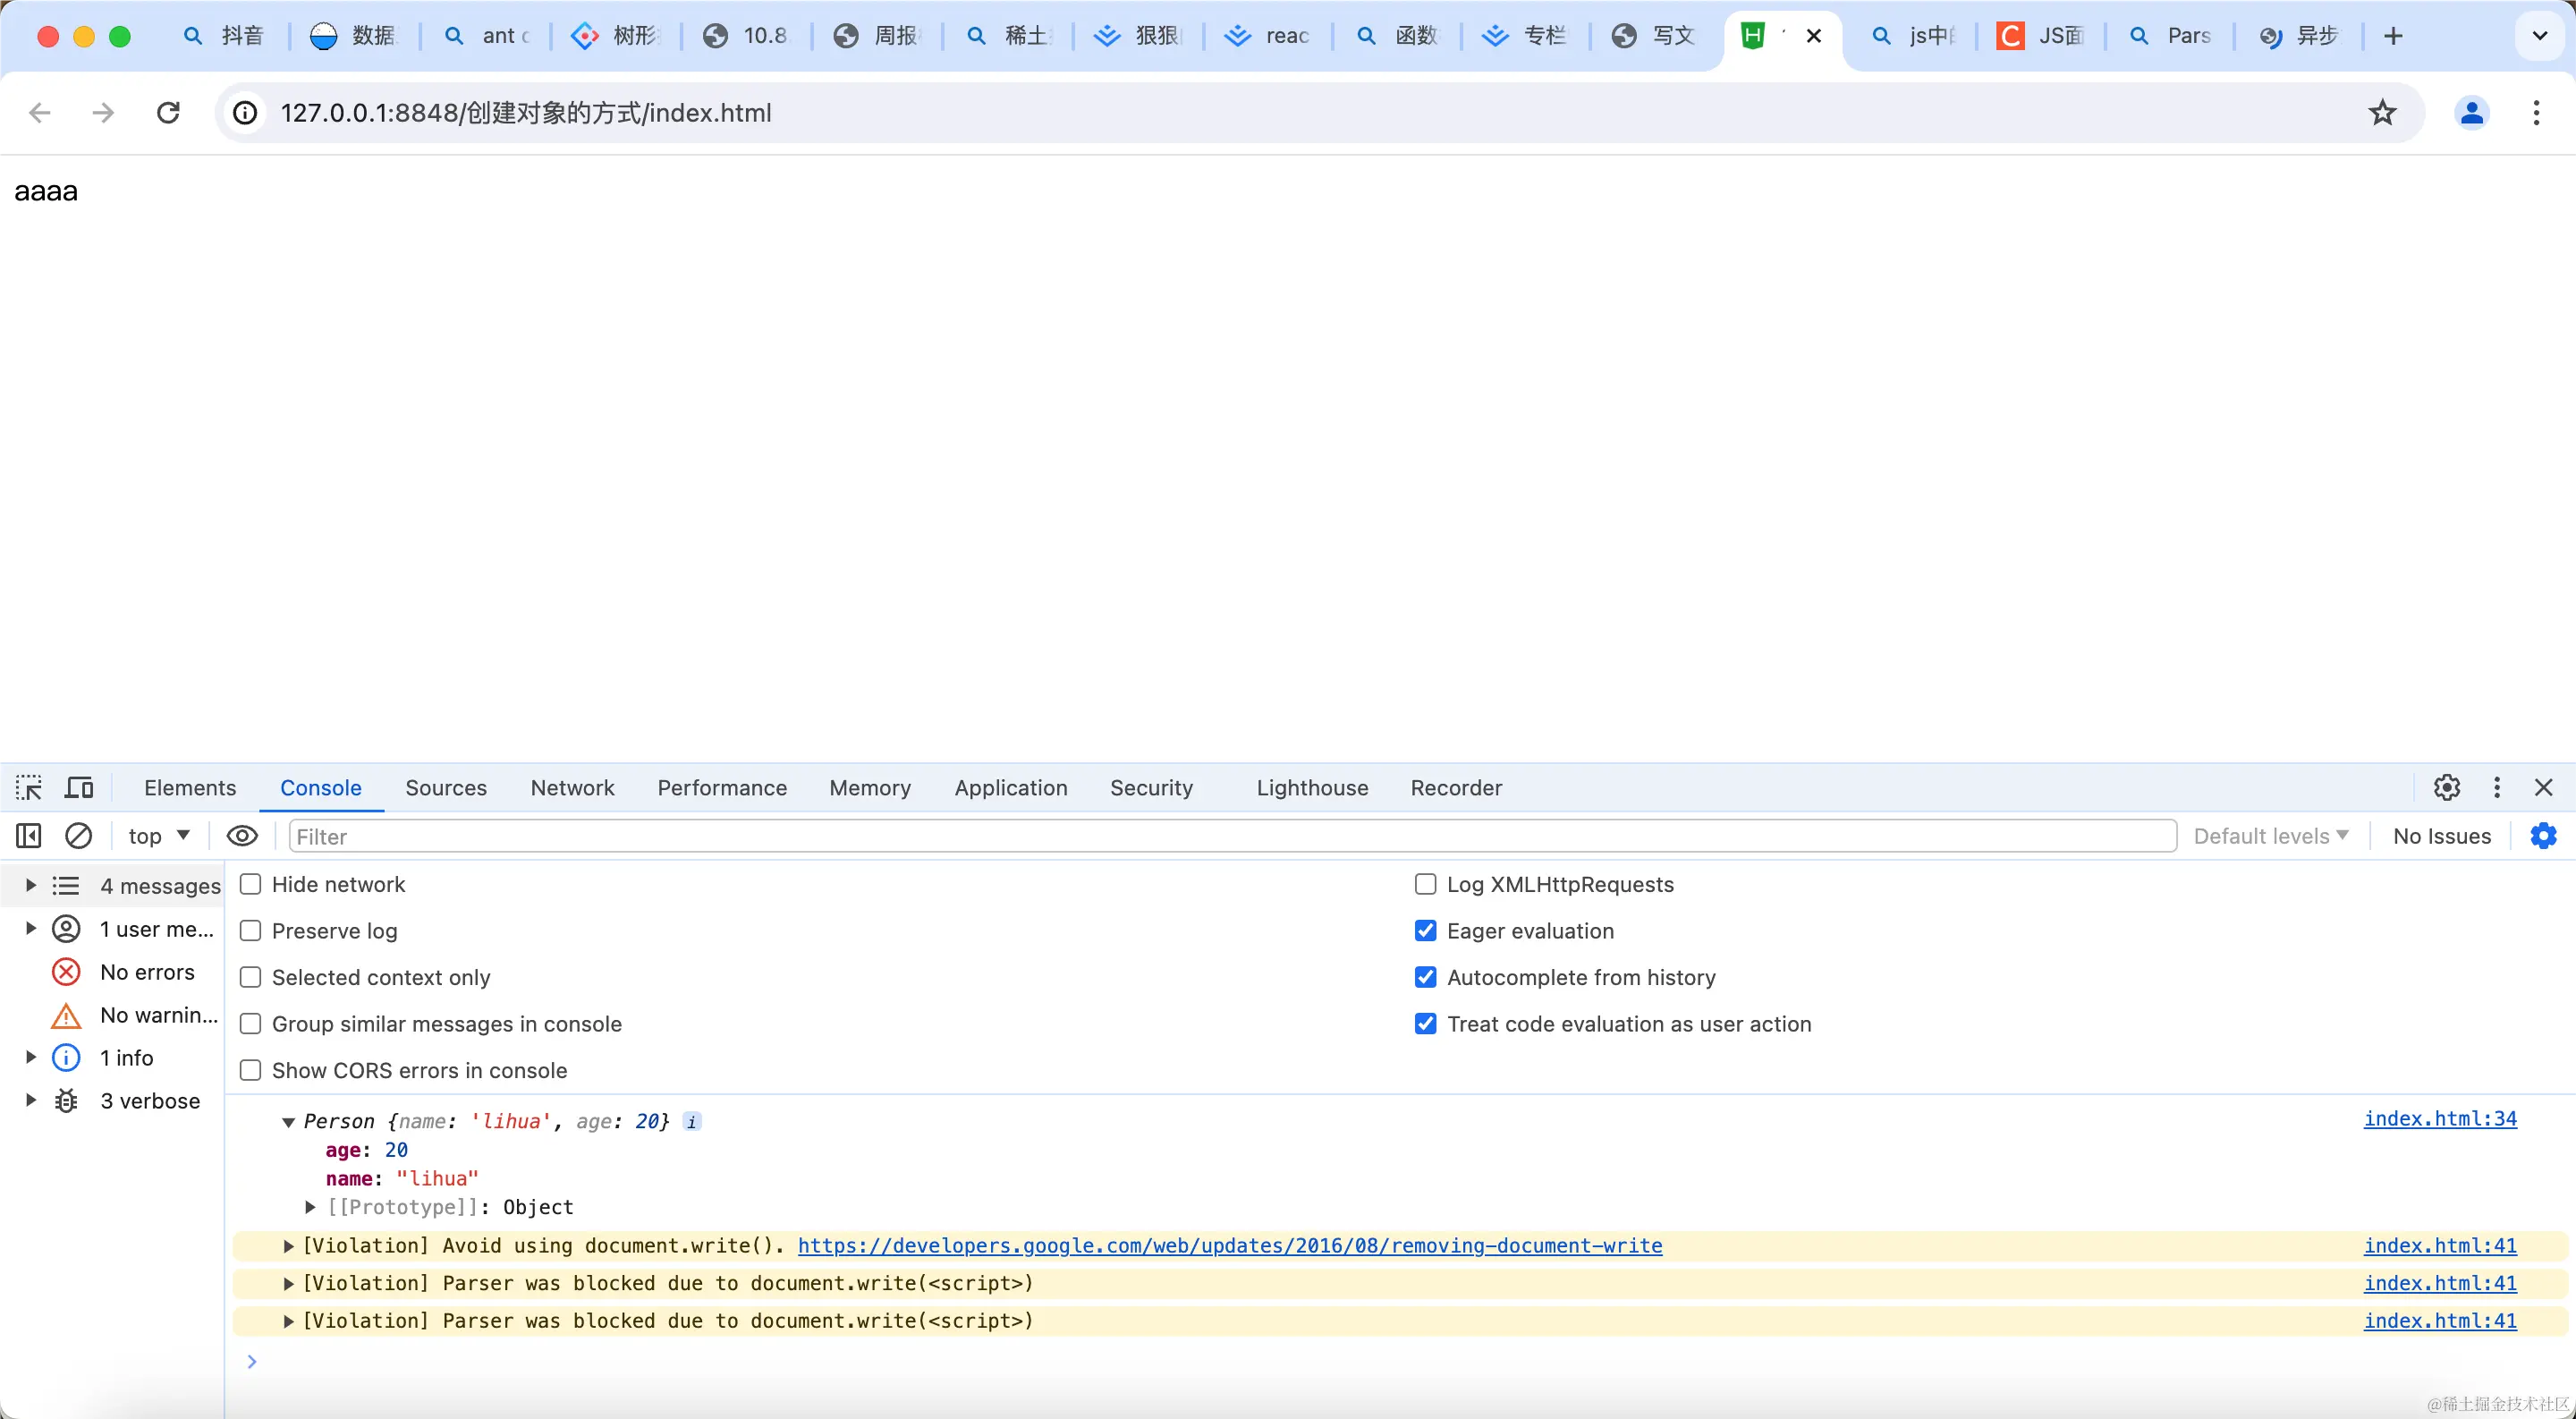This screenshot has height=1419, width=2576.
Task: Click the console Filter input field
Action: tap(1230, 836)
